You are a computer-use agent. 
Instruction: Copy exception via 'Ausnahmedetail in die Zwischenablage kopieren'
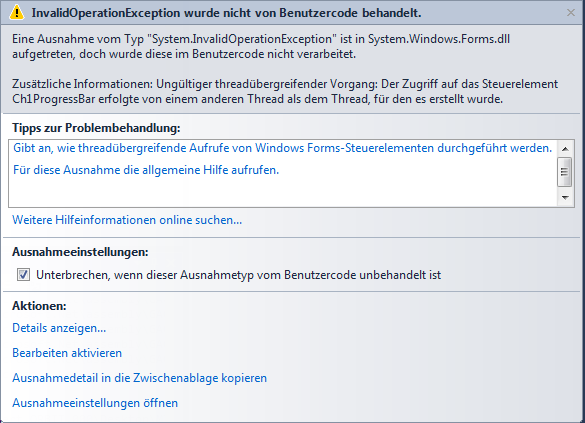(140, 378)
